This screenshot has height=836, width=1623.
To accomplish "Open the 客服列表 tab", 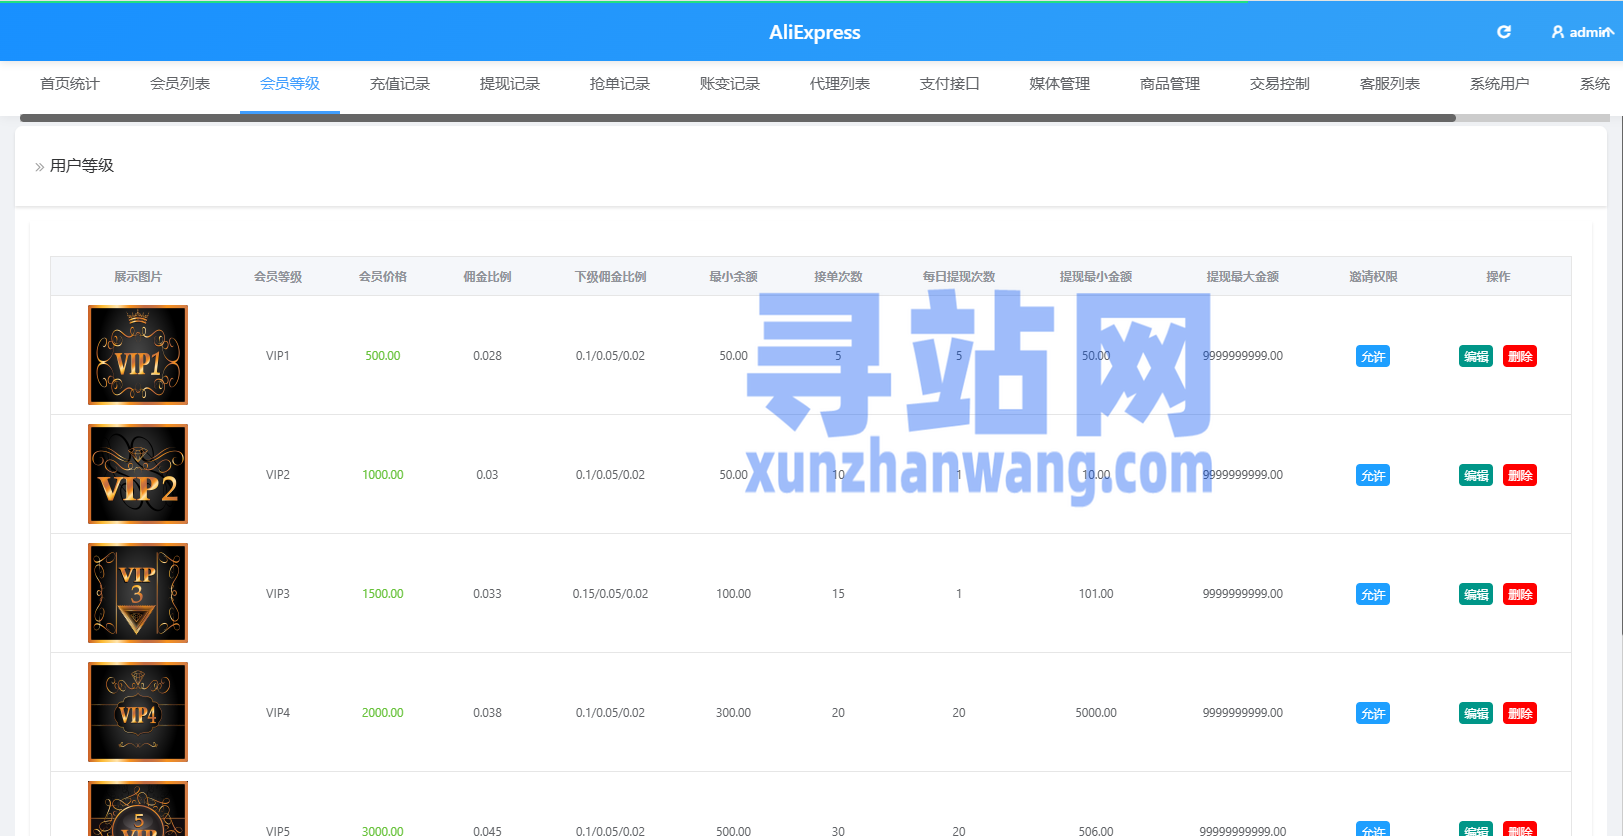I will 1390,84.
